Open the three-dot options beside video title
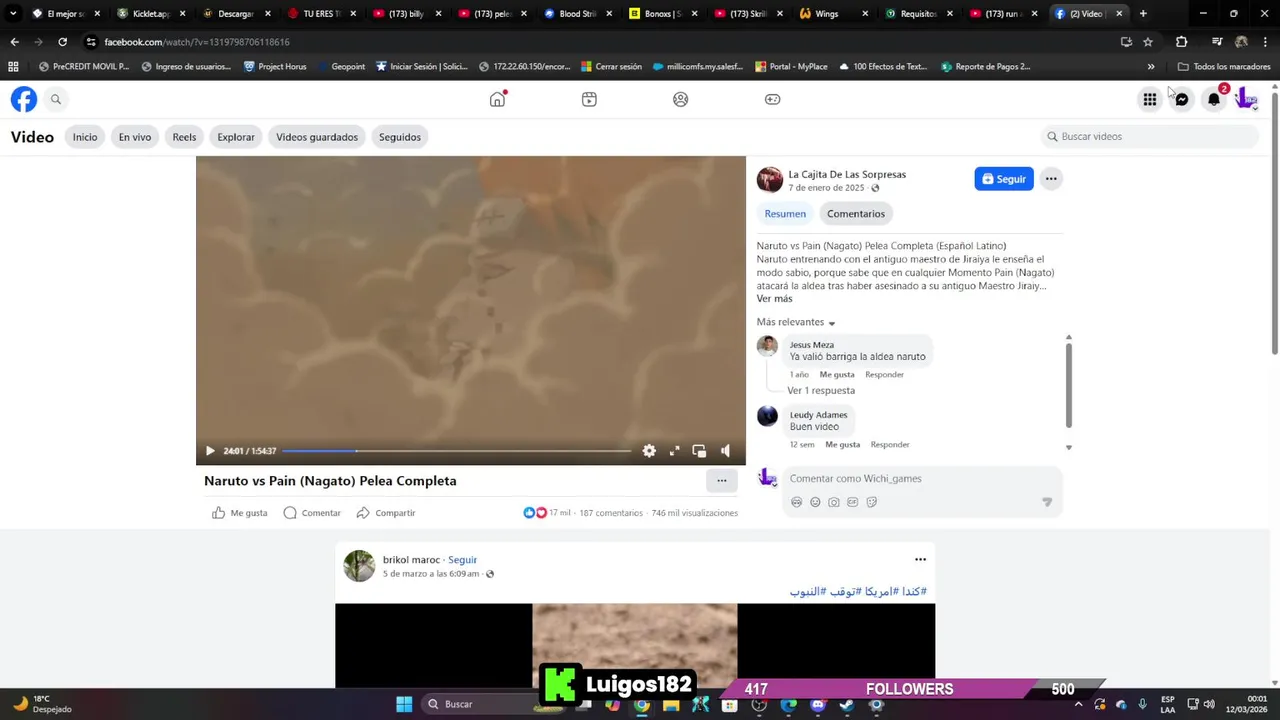This screenshot has height=720, width=1280. (x=721, y=481)
